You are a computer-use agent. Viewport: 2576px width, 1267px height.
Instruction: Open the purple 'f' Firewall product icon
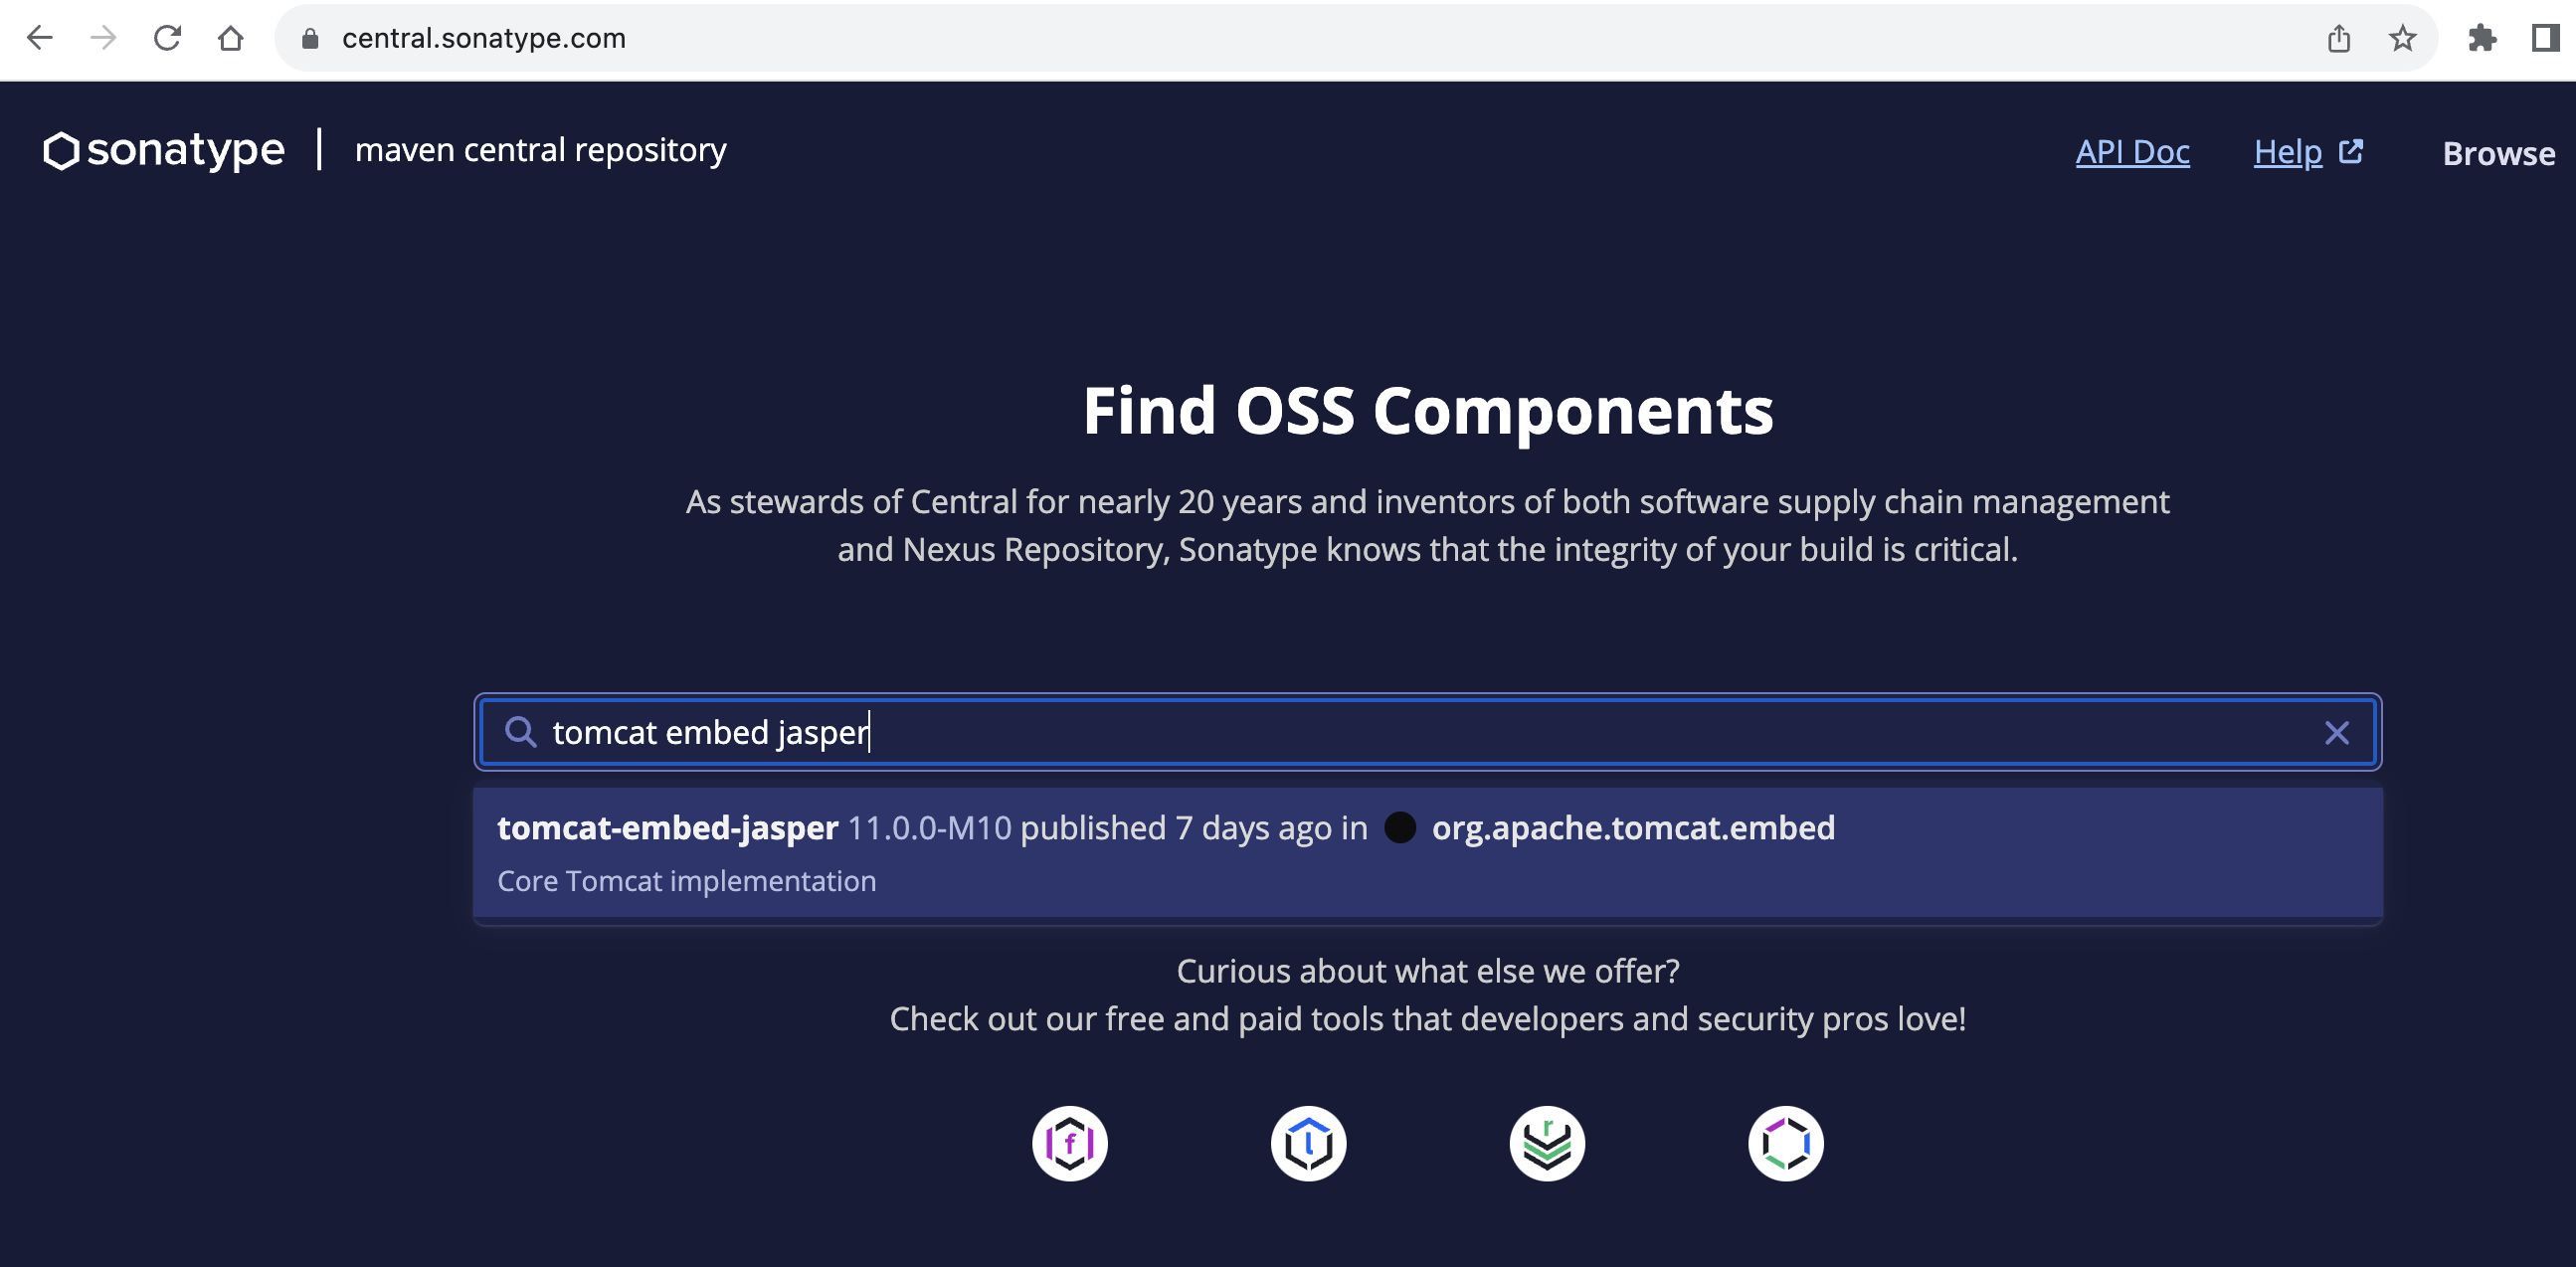pos(1069,1143)
